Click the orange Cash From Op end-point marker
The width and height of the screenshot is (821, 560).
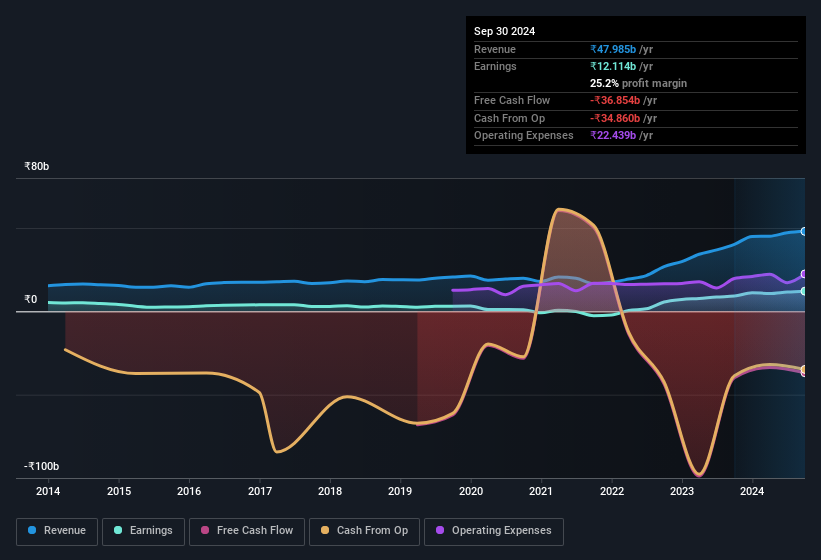pos(804,371)
